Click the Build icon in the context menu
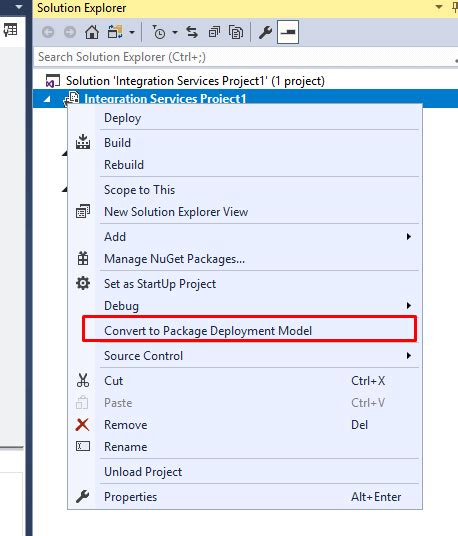This screenshot has height=536, width=458. pyautogui.click(x=83, y=142)
